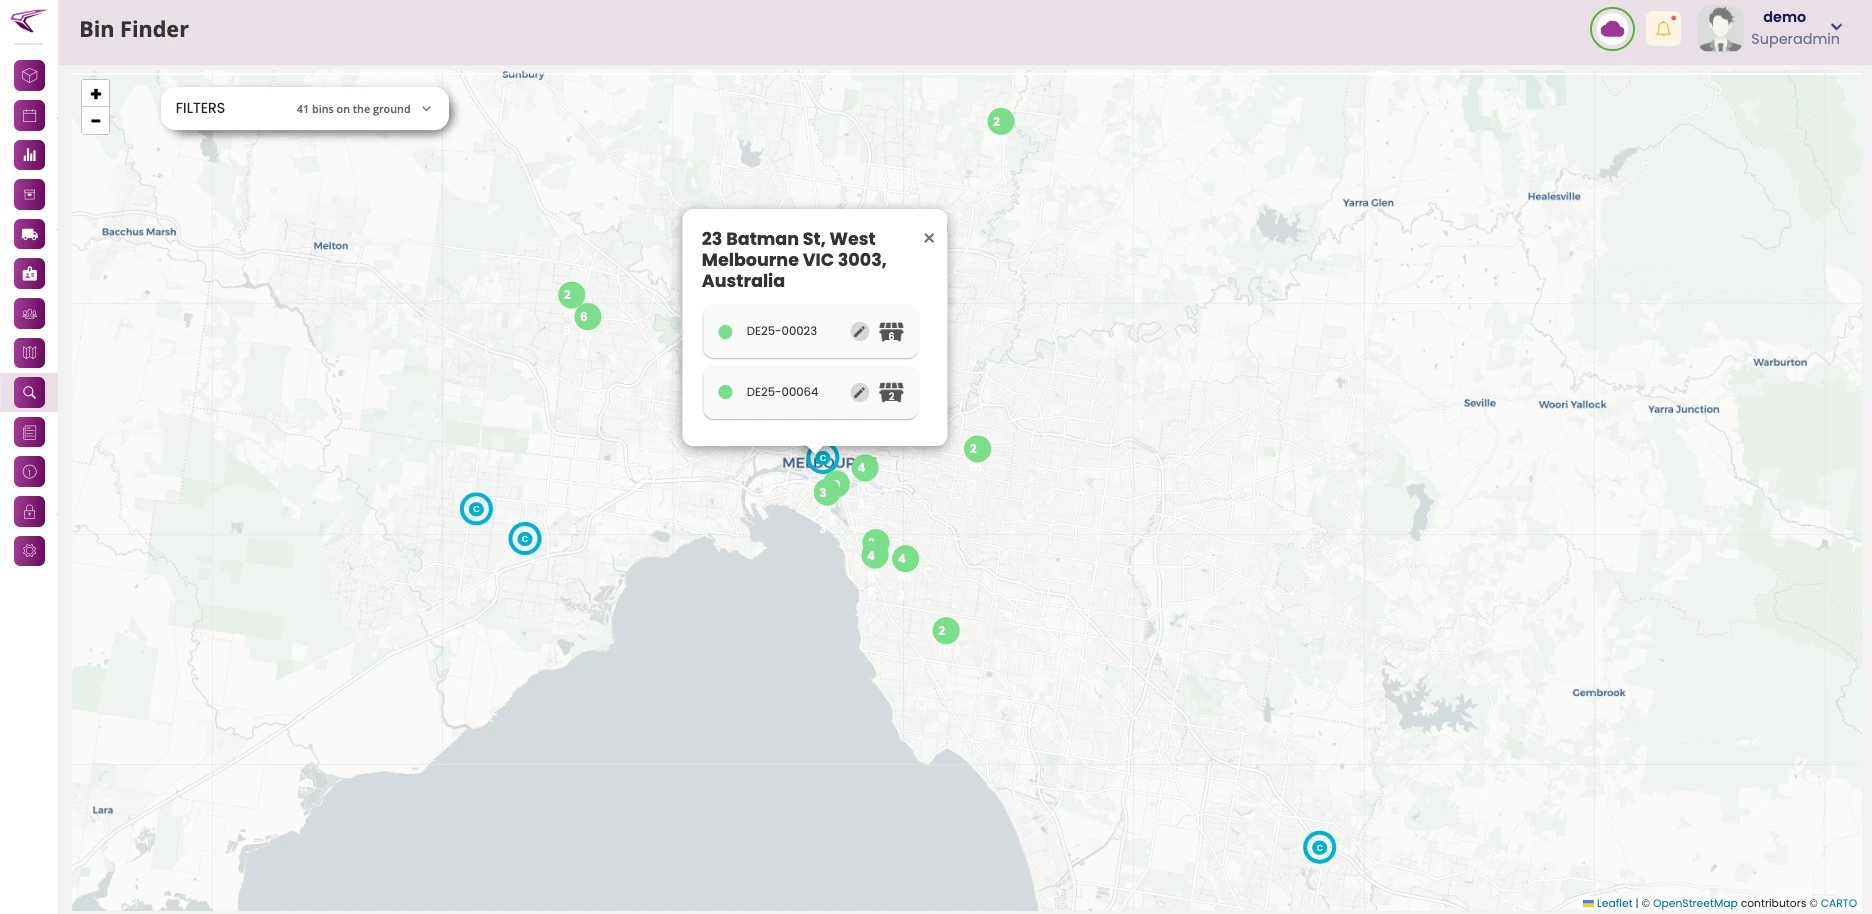Image resolution: width=1872 pixels, height=914 pixels.
Task: Open the cube package icon in sidebar
Action: click(29, 76)
